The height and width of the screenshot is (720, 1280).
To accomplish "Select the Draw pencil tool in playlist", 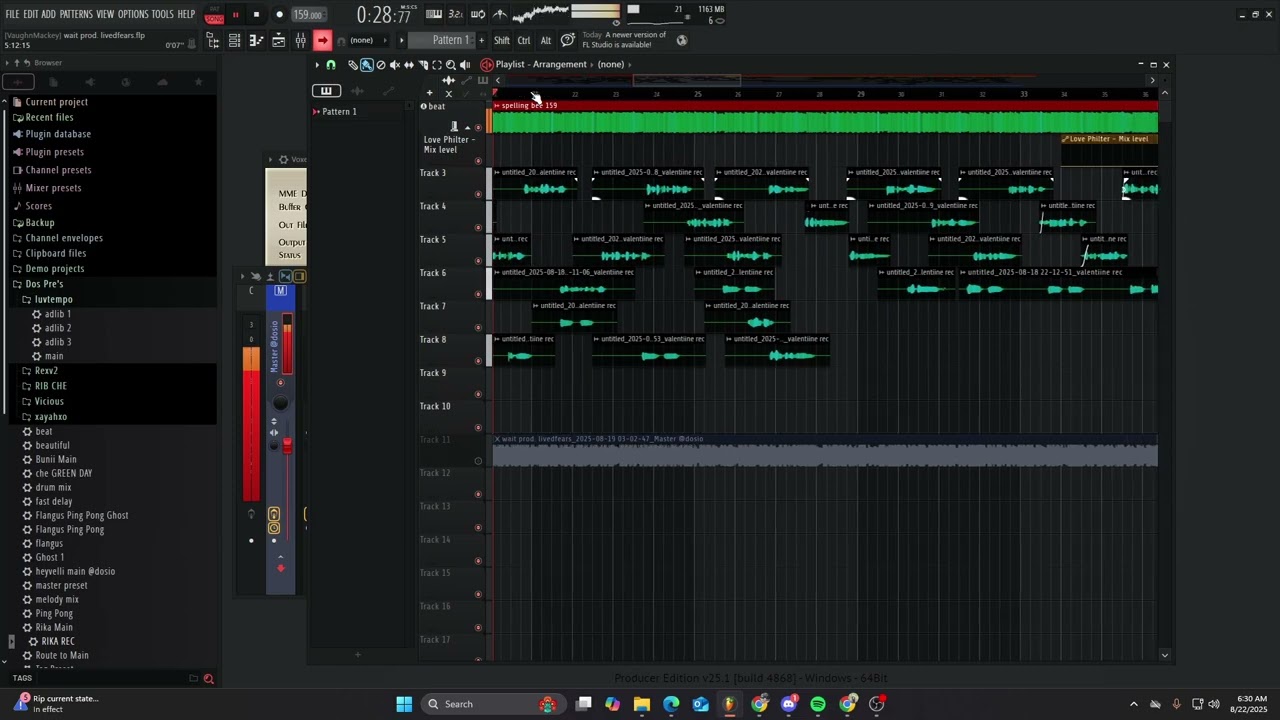I will (x=352, y=65).
